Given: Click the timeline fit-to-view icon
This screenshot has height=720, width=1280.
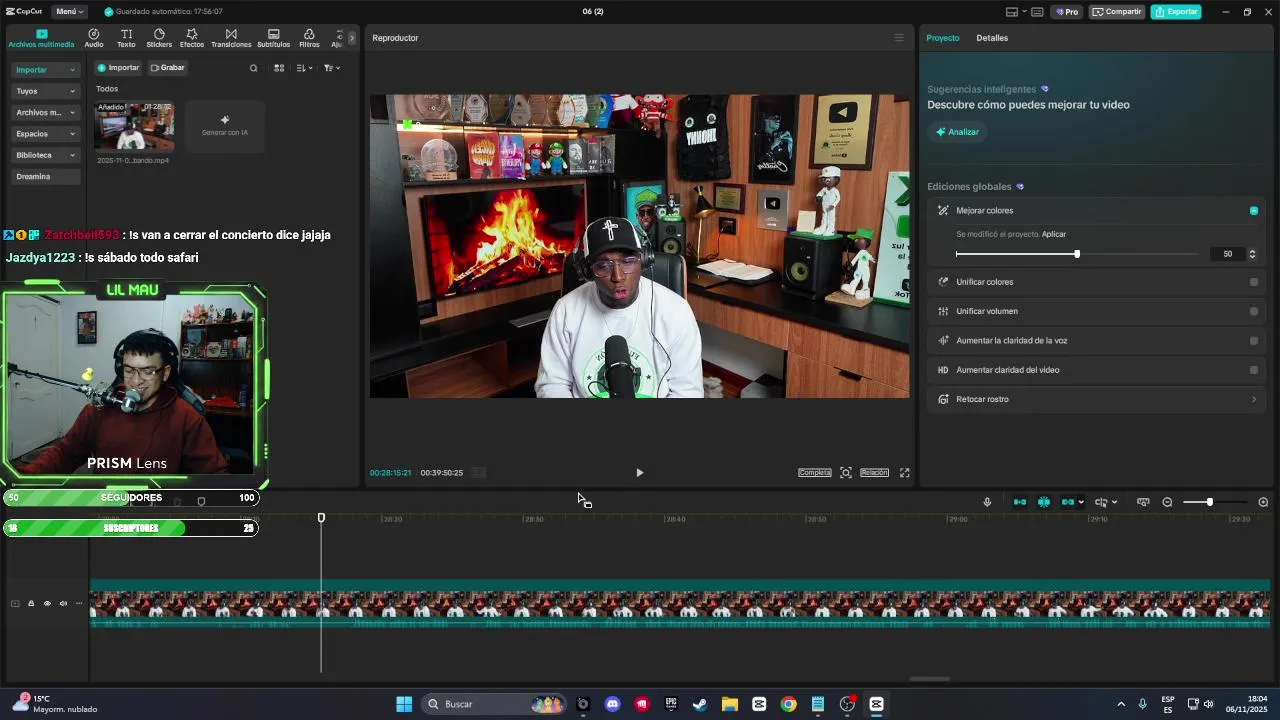Looking at the screenshot, I should tap(1143, 502).
